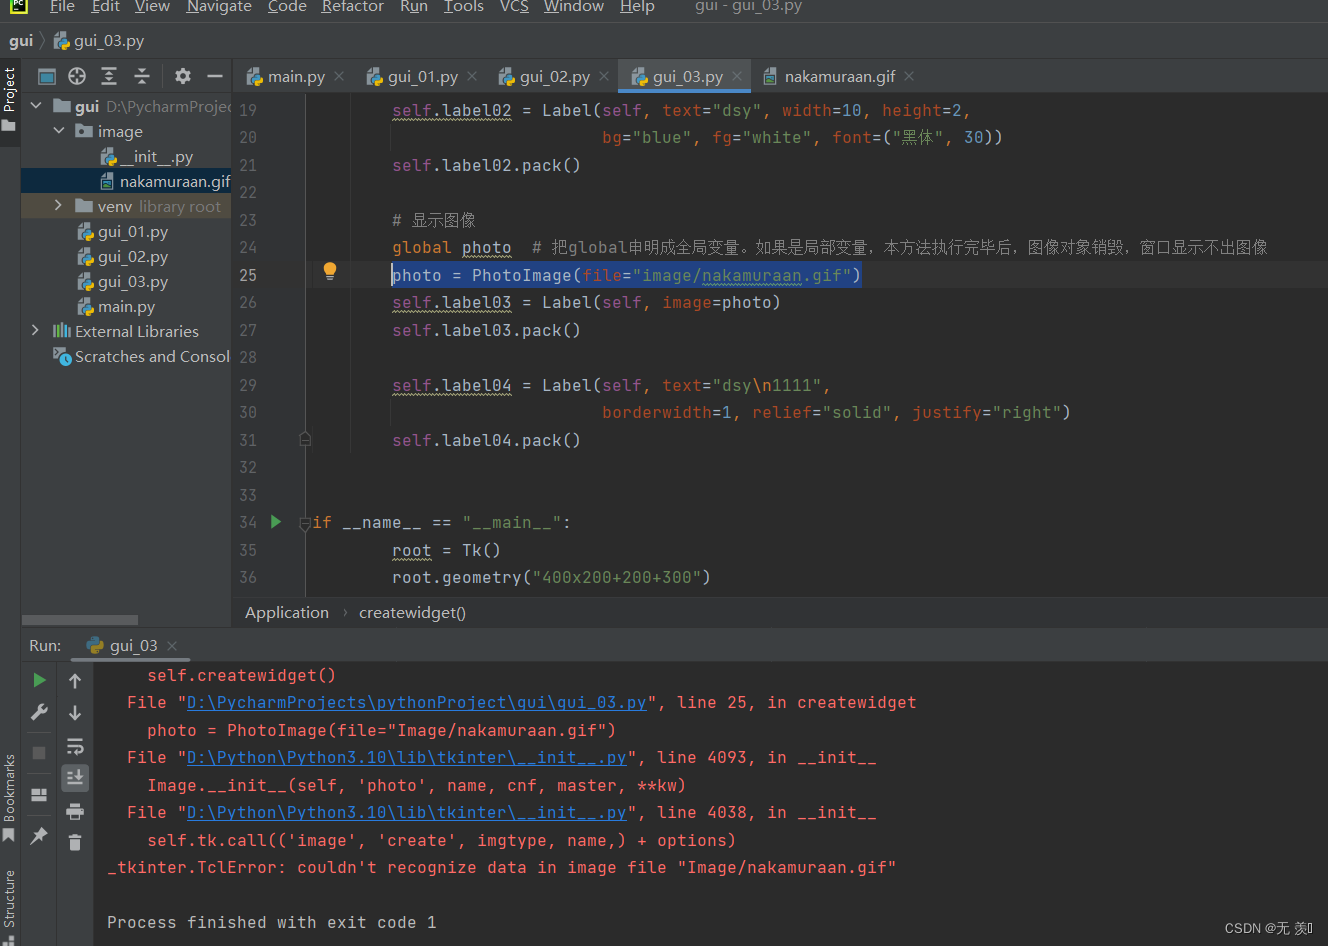Open the Code menu
Viewport: 1328px width, 946px height.
[287, 7]
